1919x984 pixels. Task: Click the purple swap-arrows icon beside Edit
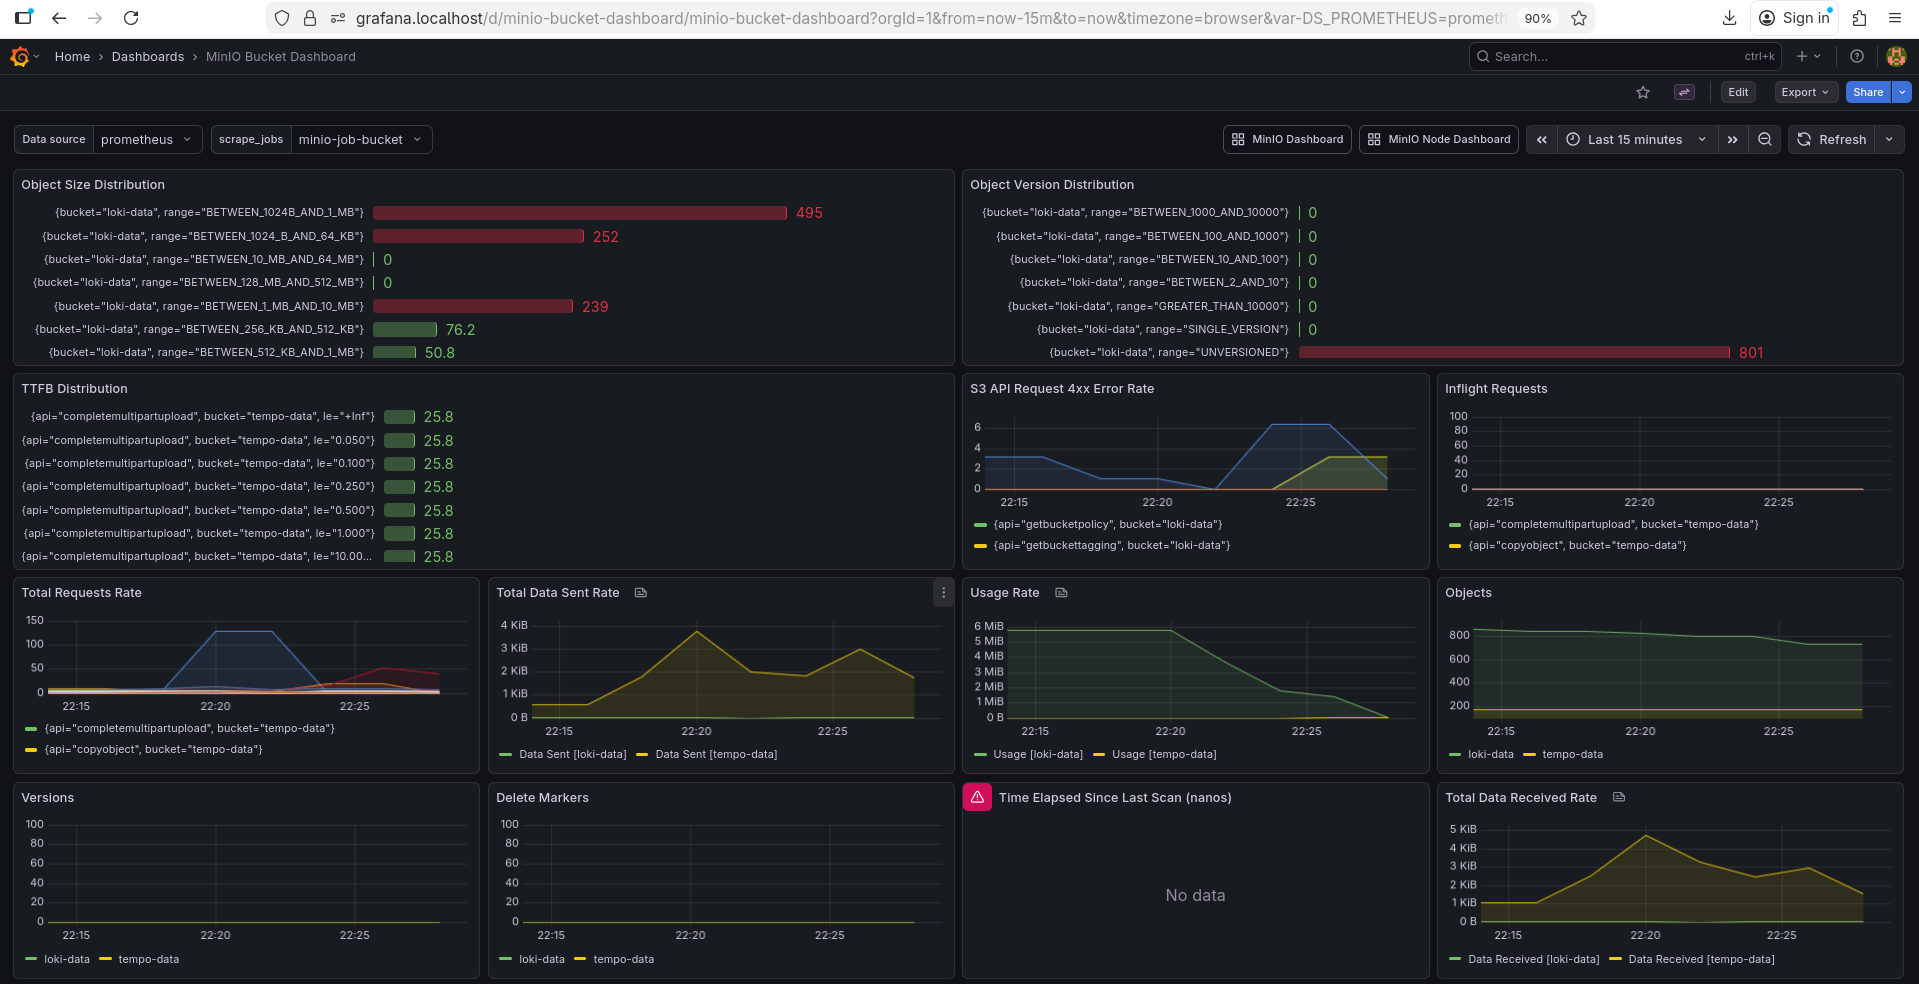(x=1684, y=92)
